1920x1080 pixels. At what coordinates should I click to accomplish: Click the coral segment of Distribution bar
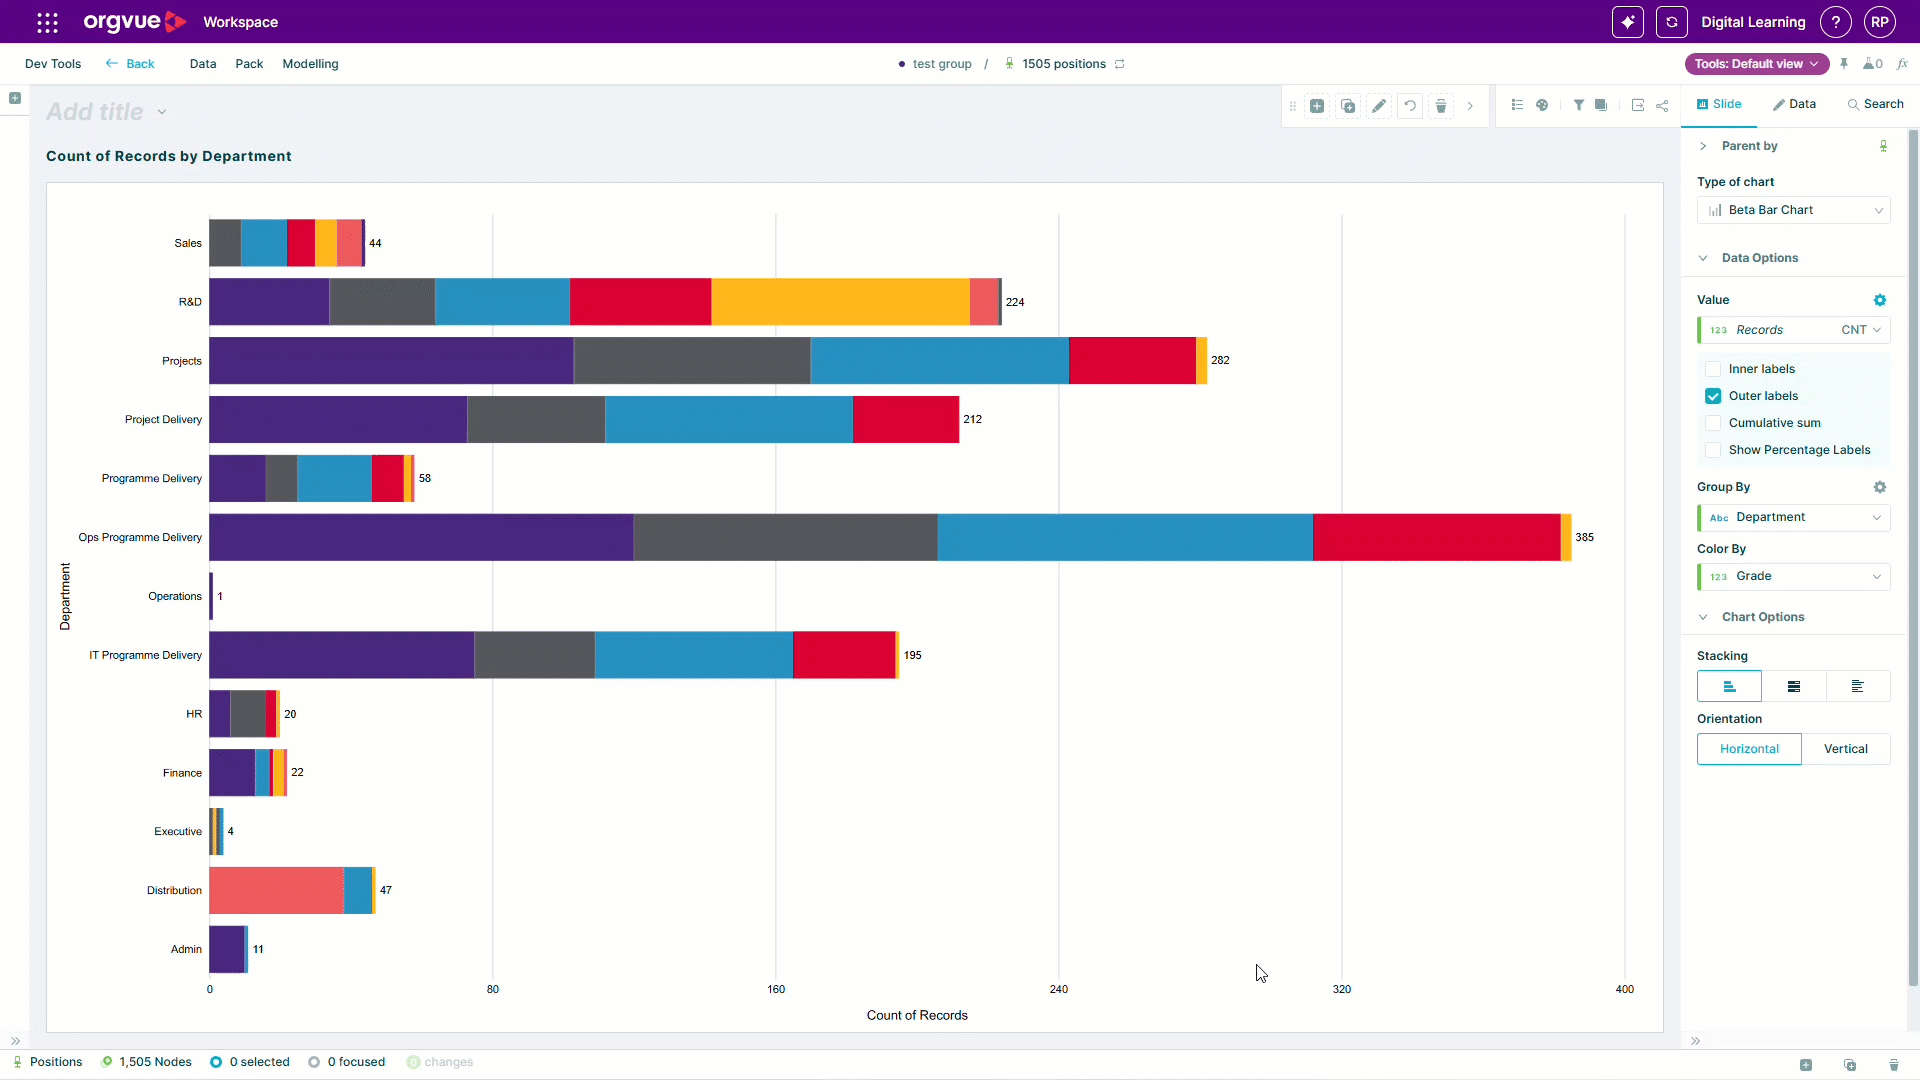pos(276,890)
